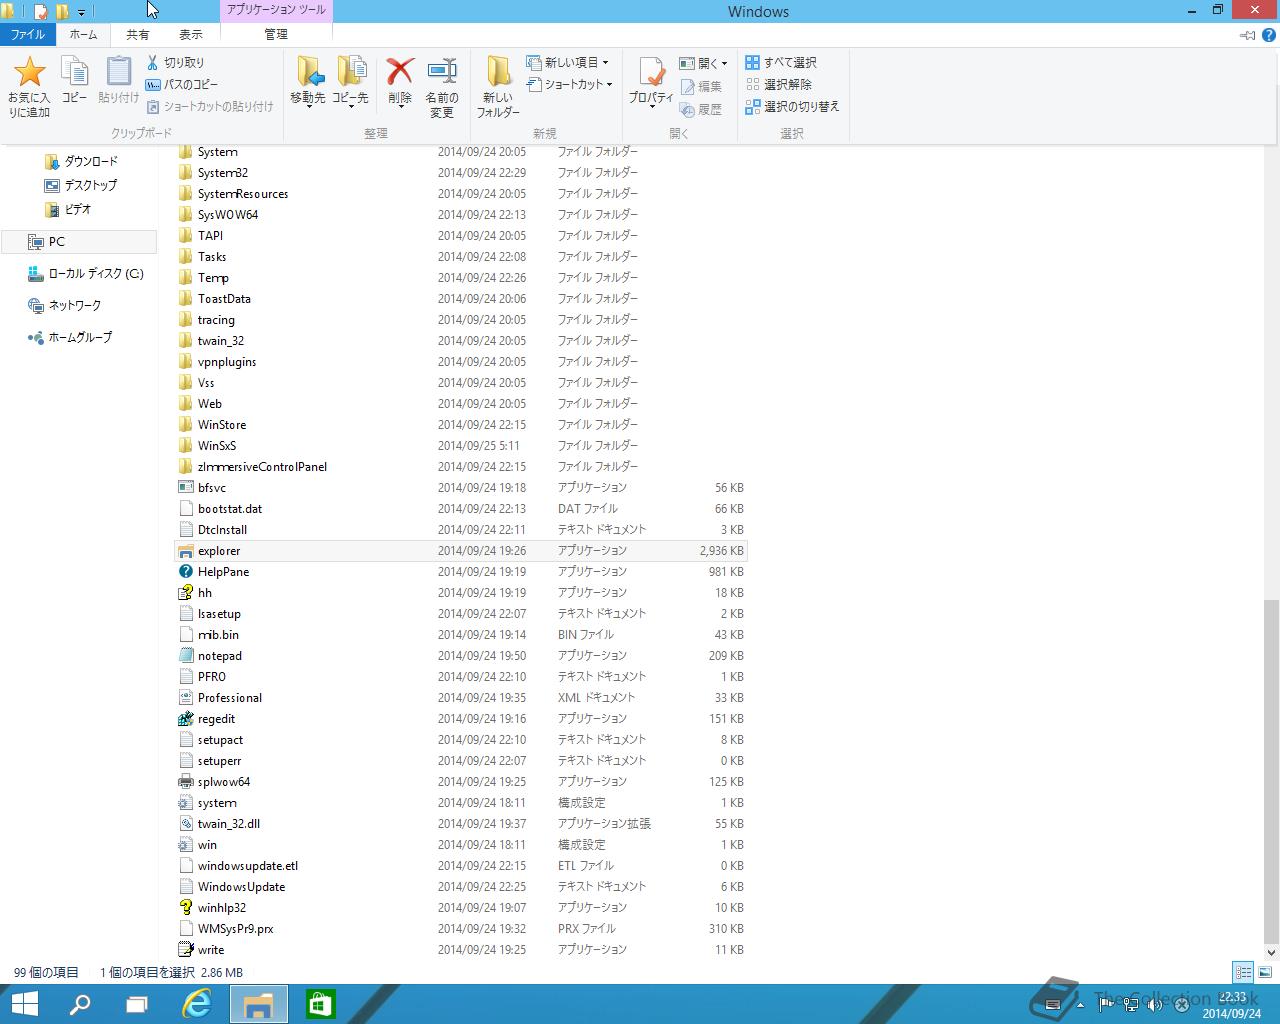Select the hh application icon
The height and width of the screenshot is (1024, 1280).
pyautogui.click(x=185, y=592)
